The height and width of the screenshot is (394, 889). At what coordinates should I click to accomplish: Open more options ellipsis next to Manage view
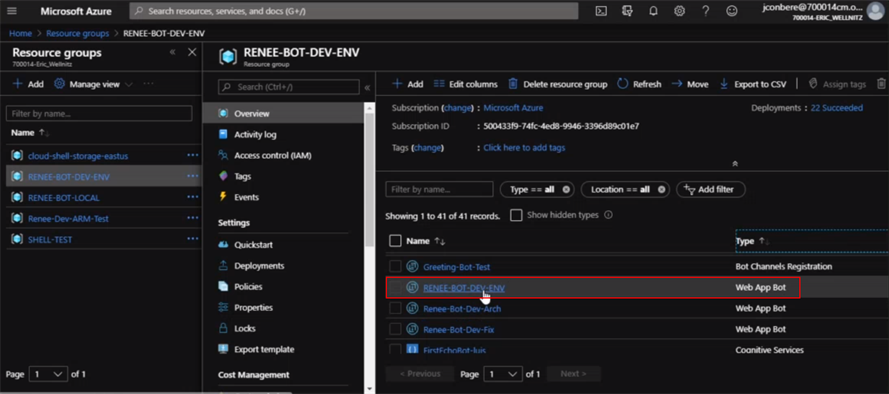[149, 84]
